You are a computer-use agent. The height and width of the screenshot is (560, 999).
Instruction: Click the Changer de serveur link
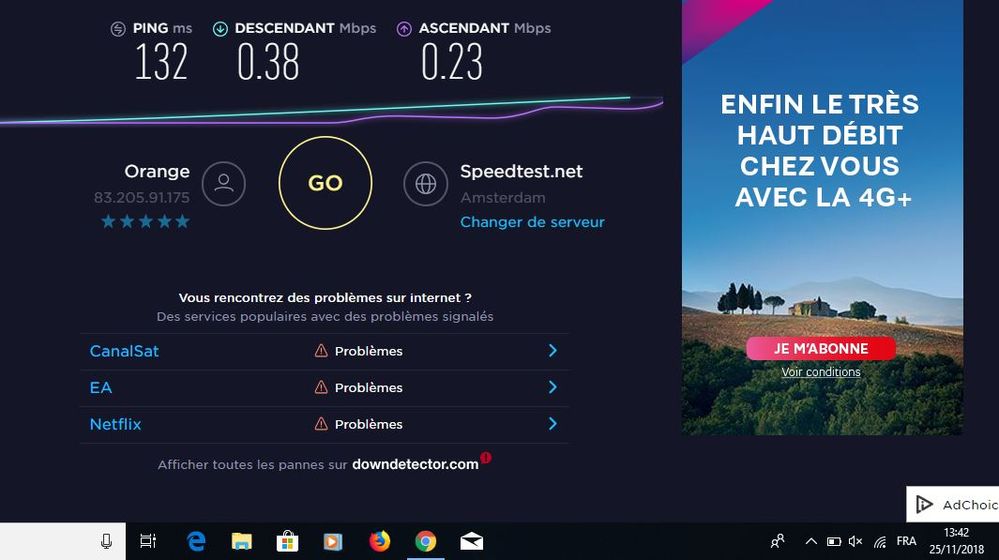click(532, 222)
